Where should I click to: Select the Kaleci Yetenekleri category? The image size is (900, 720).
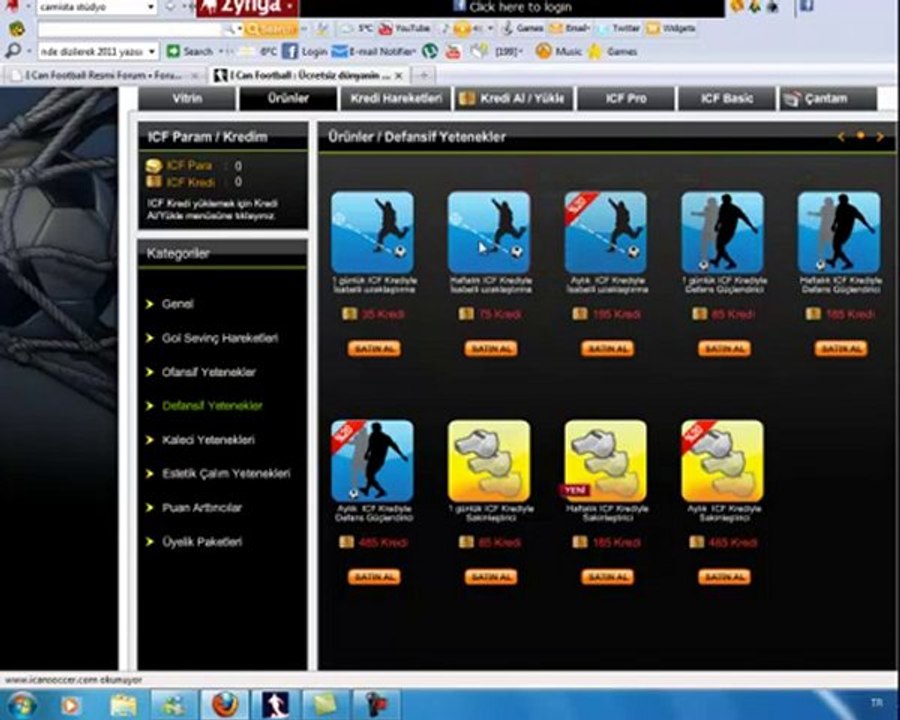208,440
